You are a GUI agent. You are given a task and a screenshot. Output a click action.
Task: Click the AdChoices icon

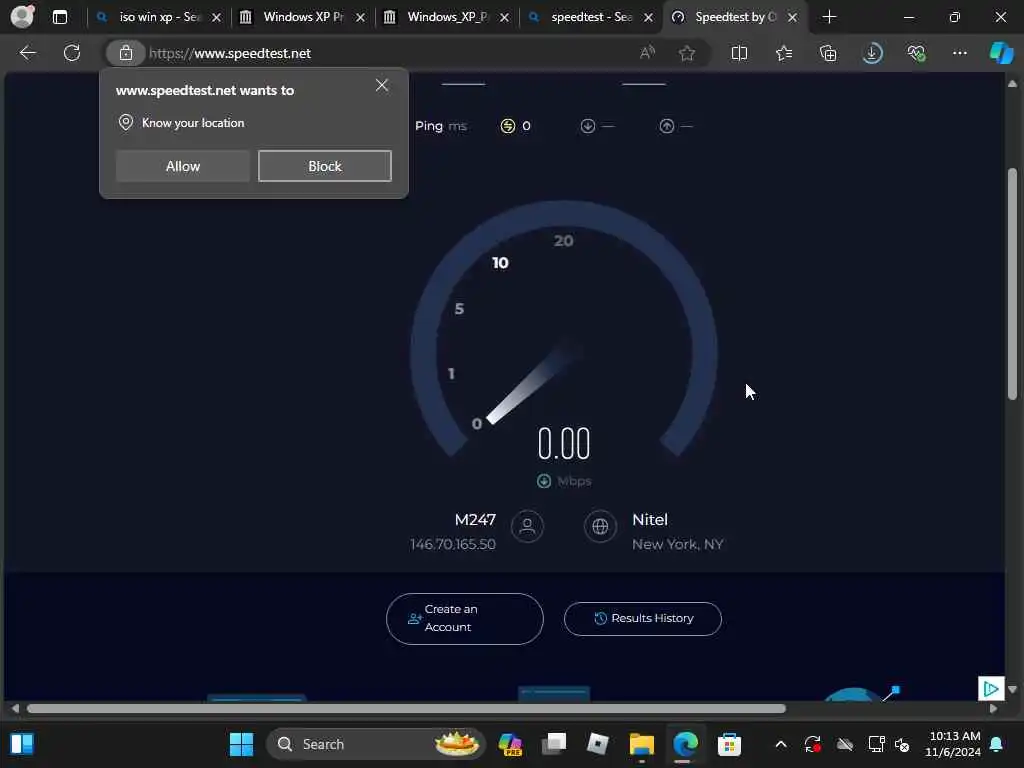tap(991, 688)
